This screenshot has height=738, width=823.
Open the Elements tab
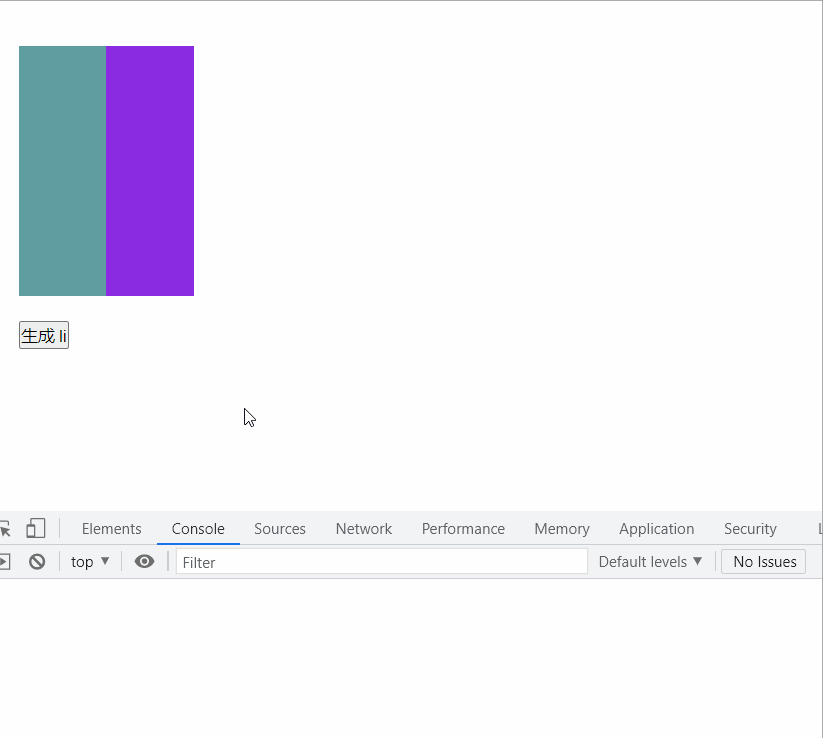(x=111, y=529)
